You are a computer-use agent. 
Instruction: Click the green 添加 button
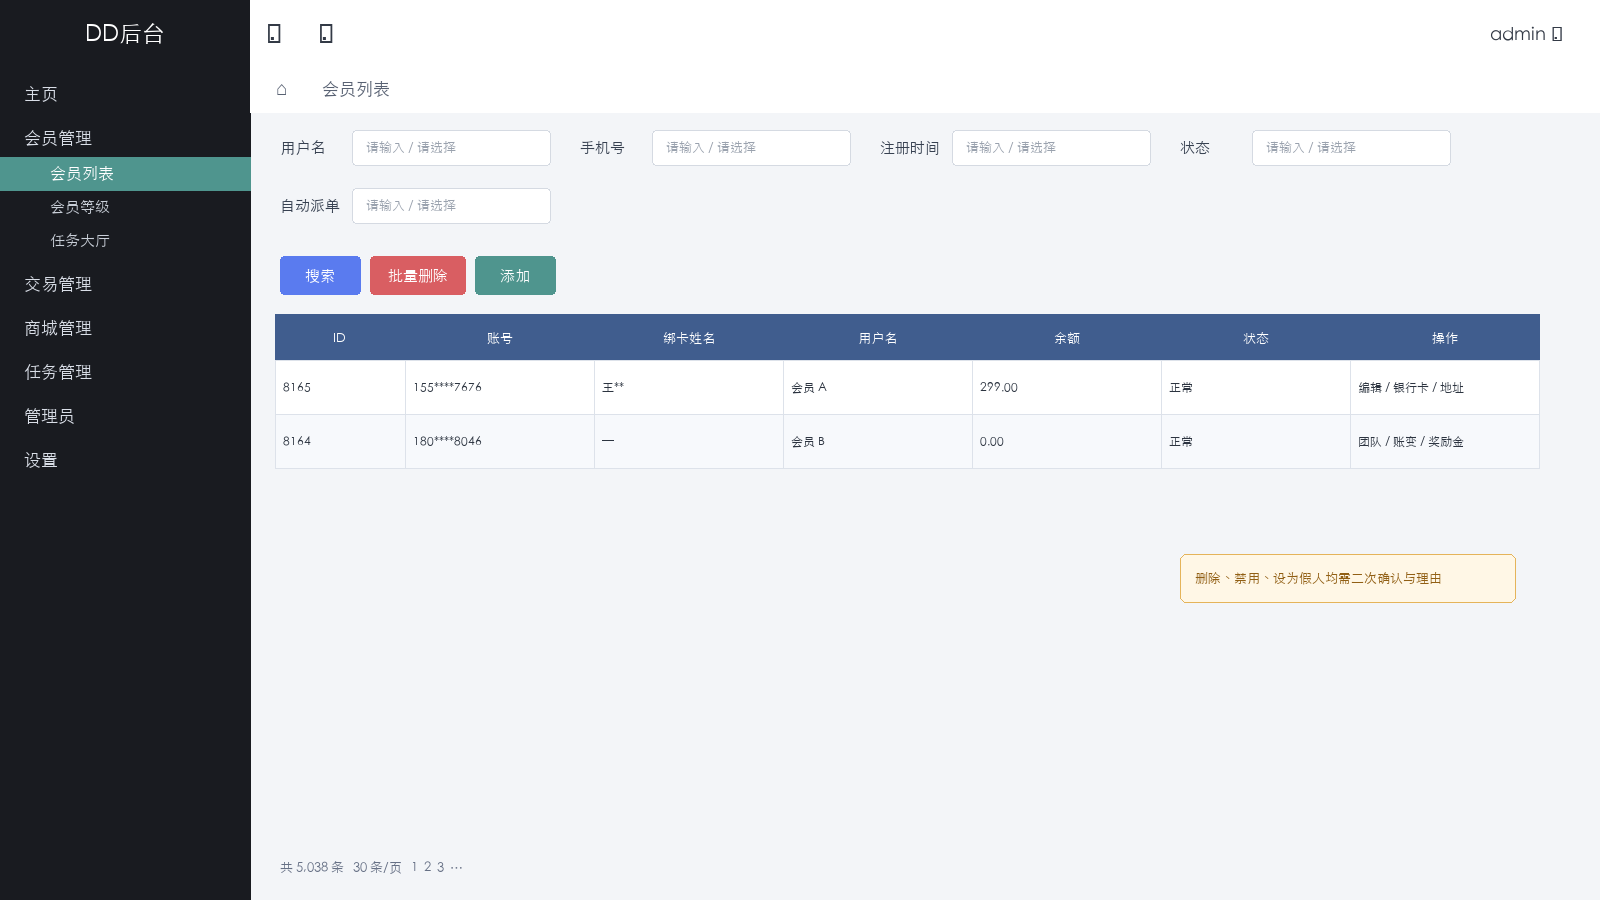515,276
